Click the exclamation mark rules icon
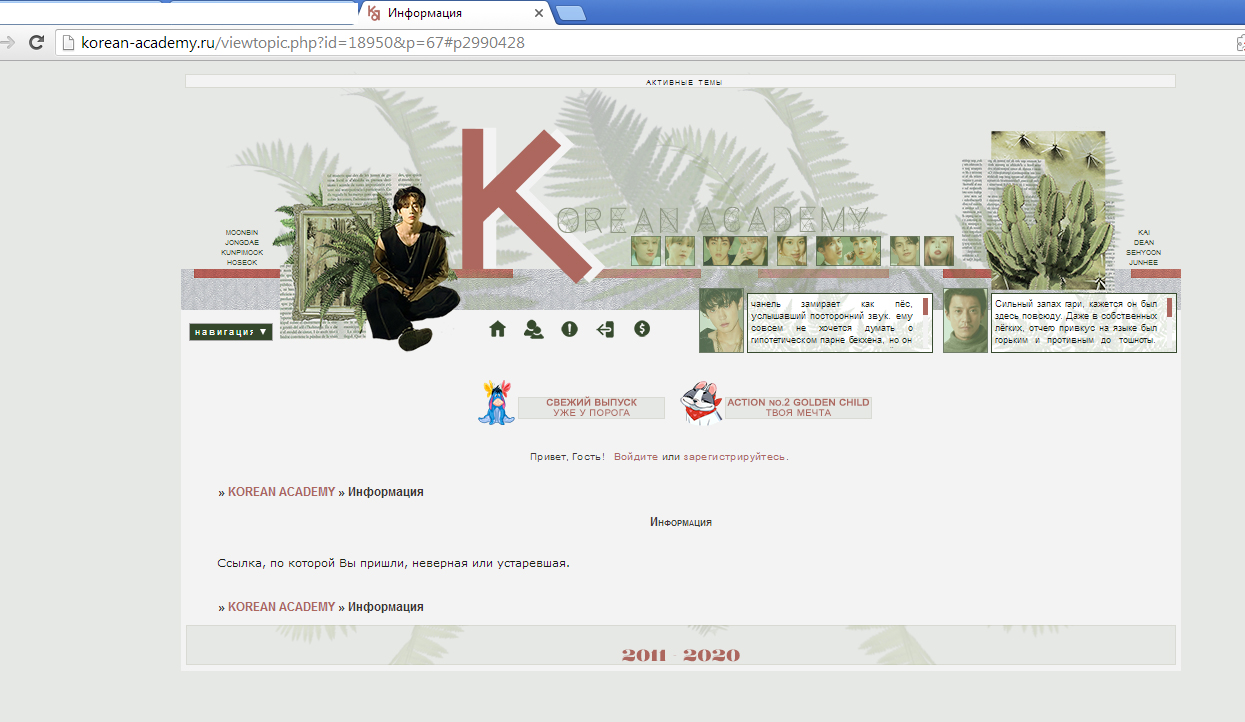 pos(569,329)
